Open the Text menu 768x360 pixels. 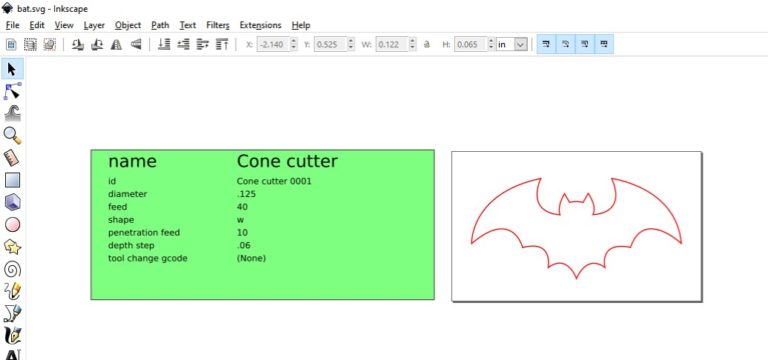click(x=188, y=25)
